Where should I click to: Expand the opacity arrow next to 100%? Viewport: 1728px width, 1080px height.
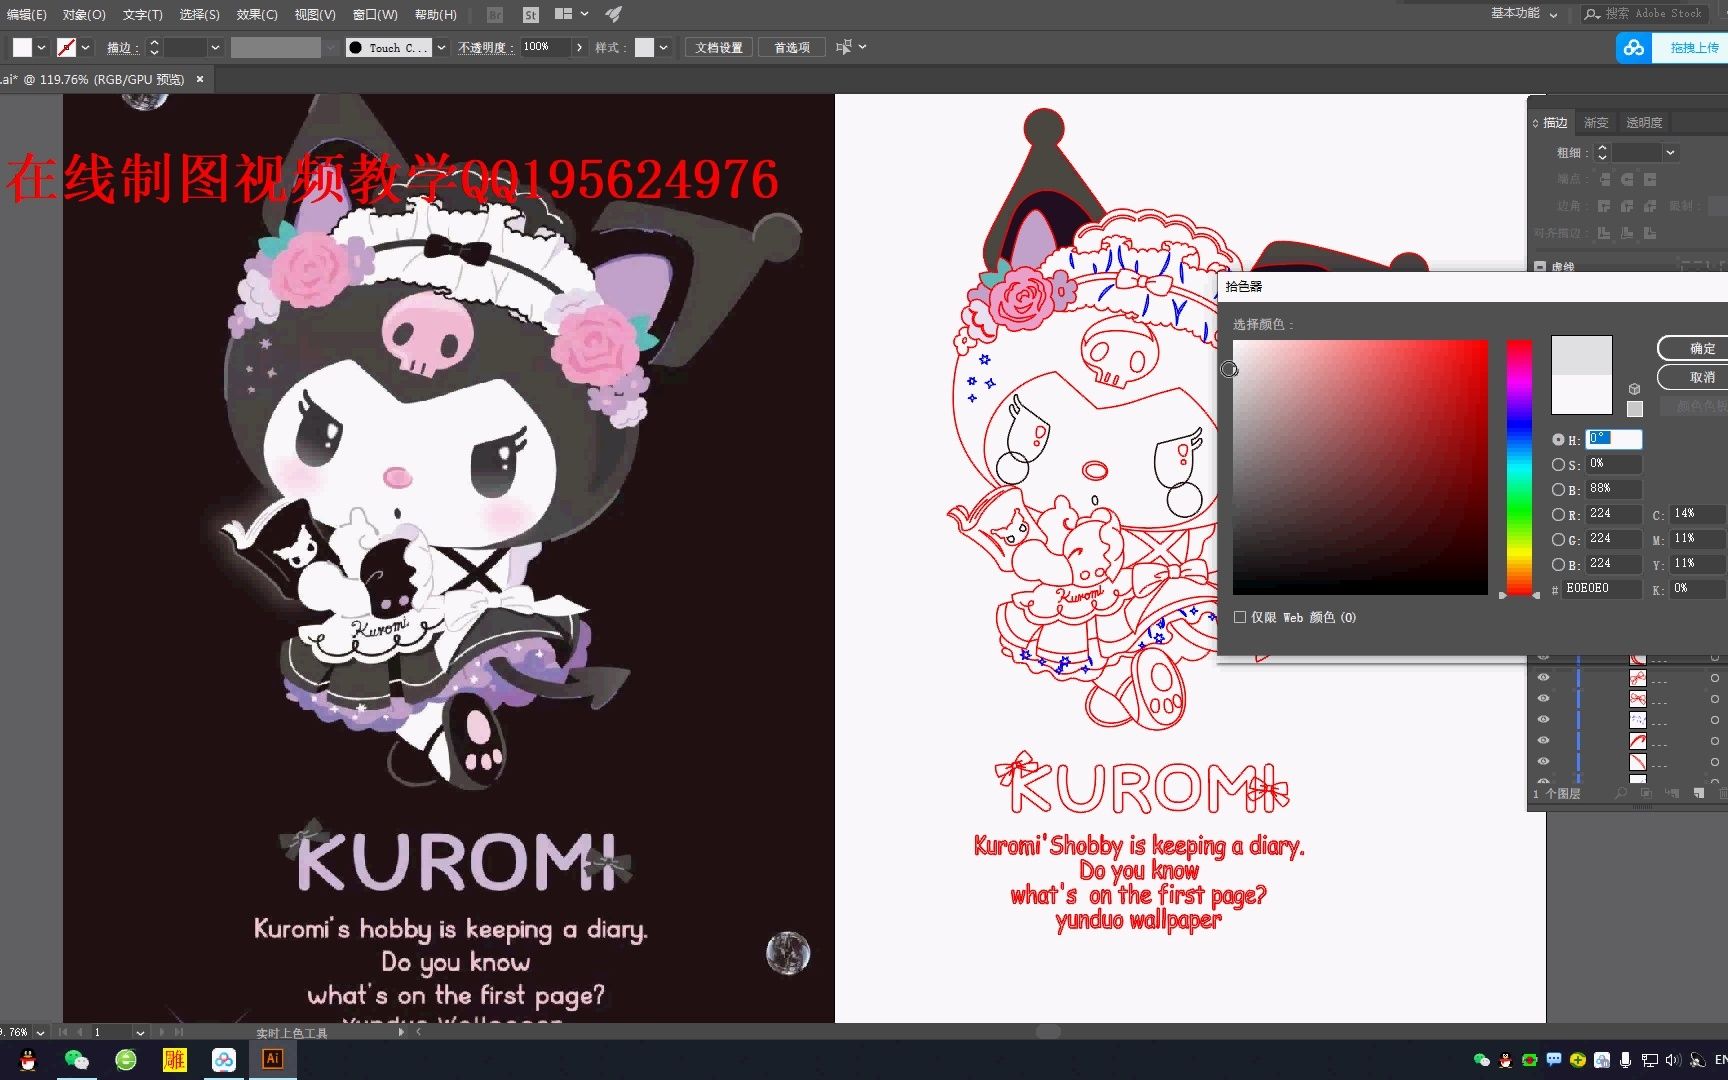[x=579, y=47]
